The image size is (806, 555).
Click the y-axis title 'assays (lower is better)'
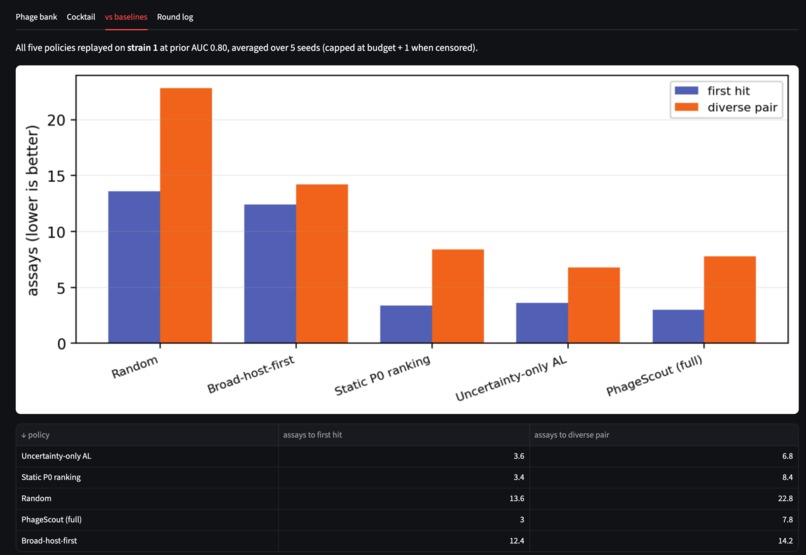[x=32, y=210]
